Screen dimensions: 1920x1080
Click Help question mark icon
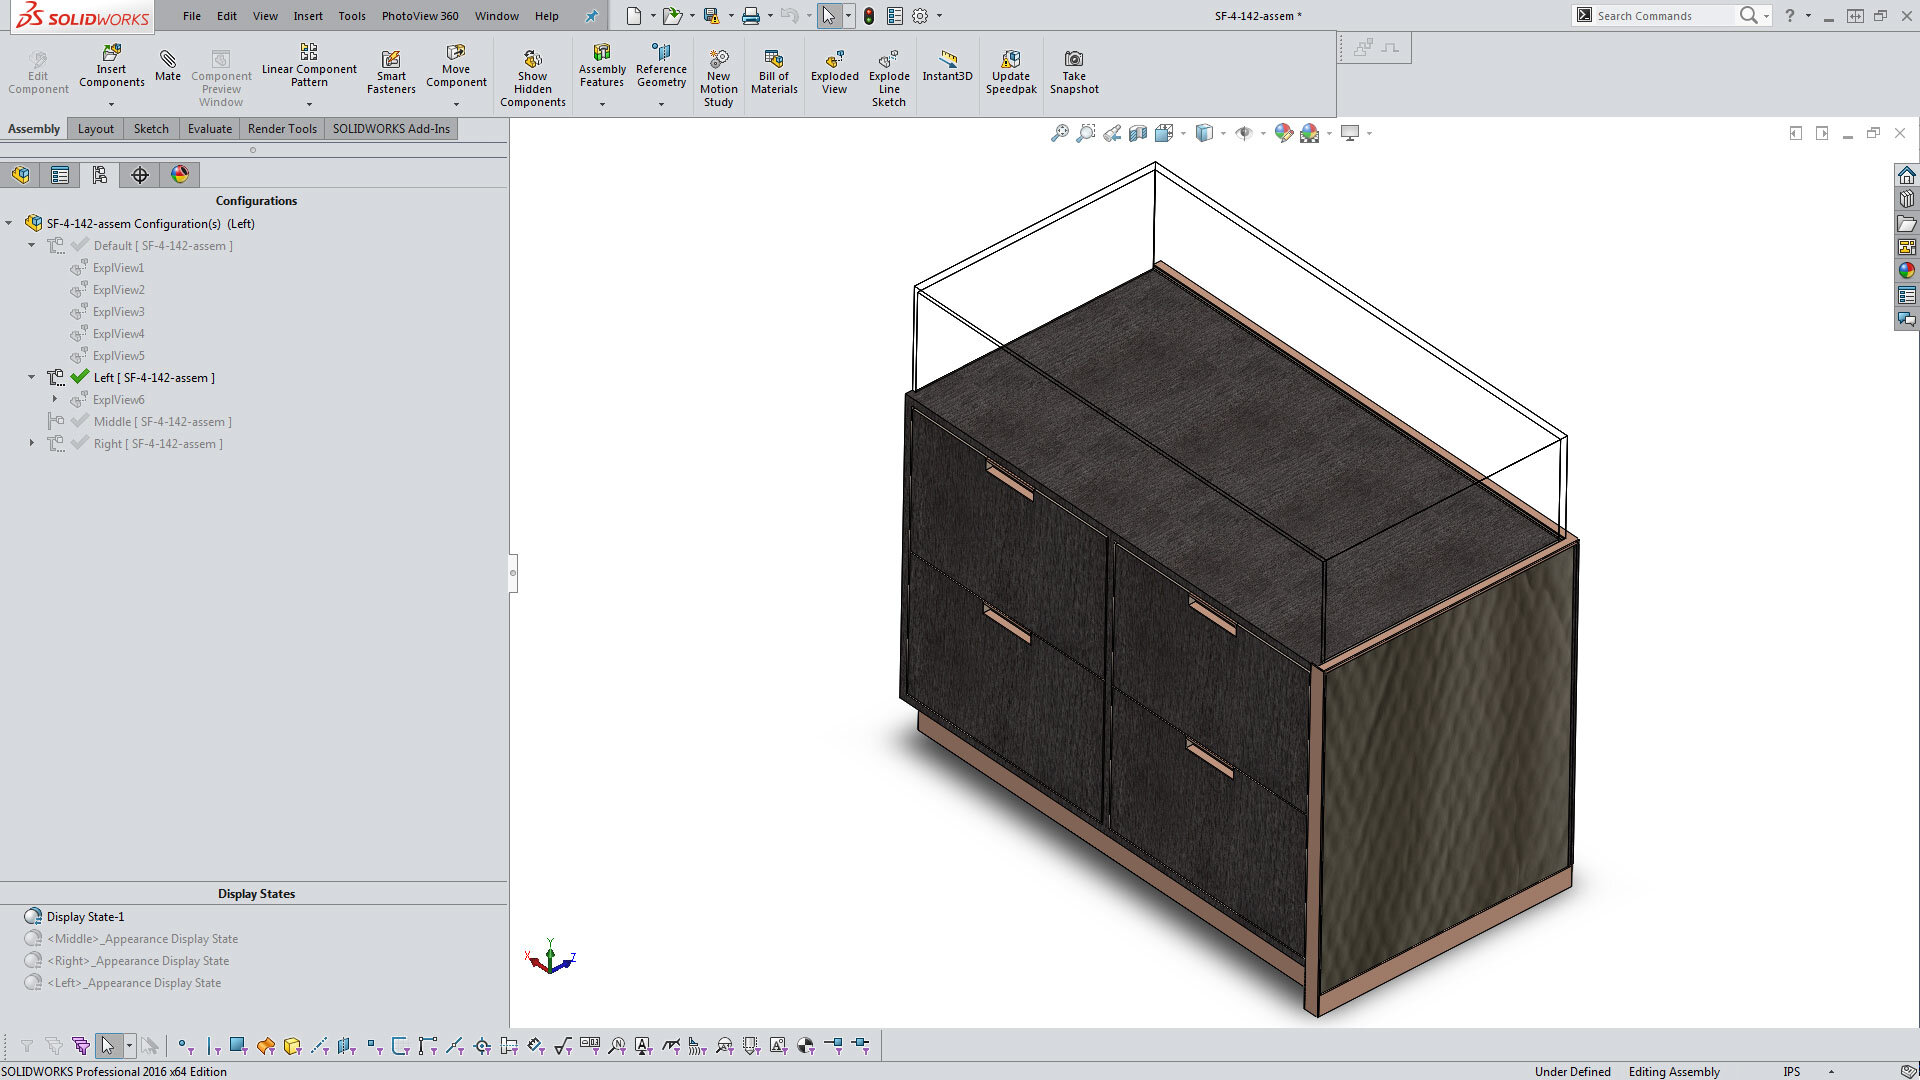pos(1790,16)
